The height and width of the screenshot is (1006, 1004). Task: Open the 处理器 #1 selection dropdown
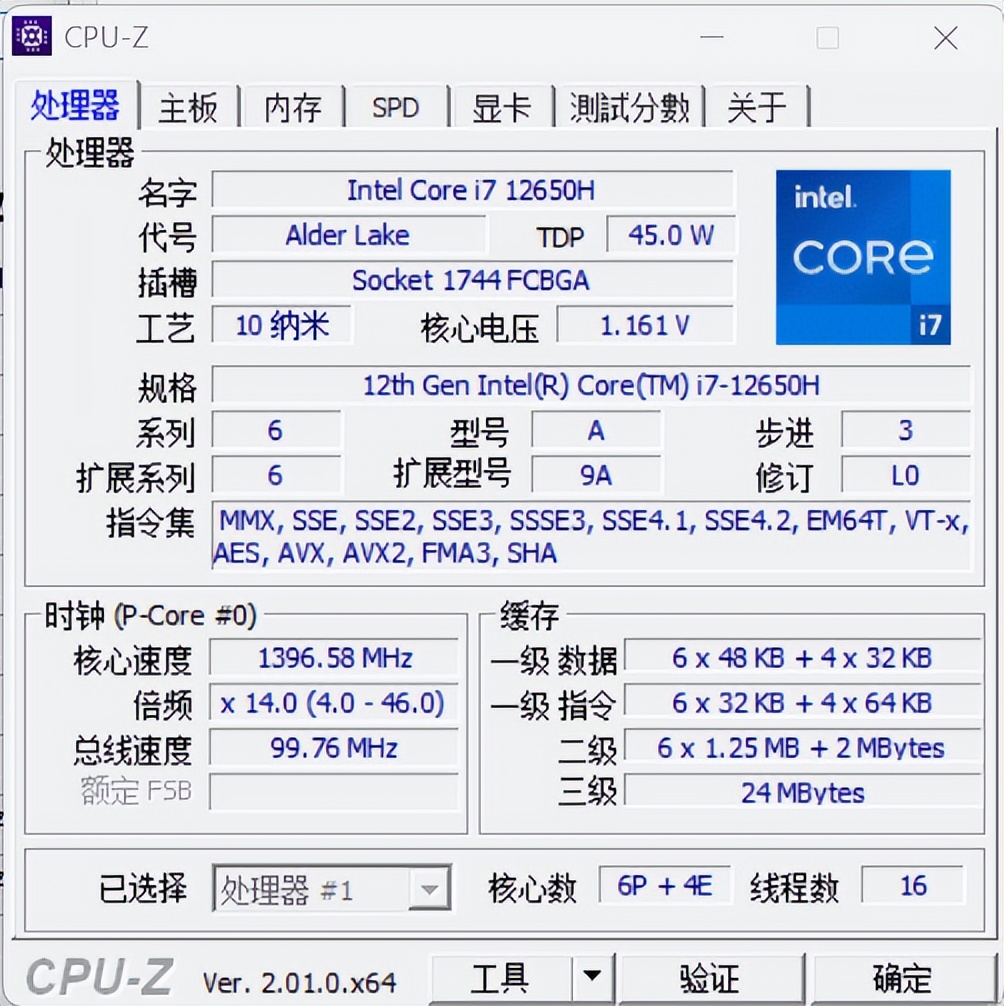click(x=430, y=887)
